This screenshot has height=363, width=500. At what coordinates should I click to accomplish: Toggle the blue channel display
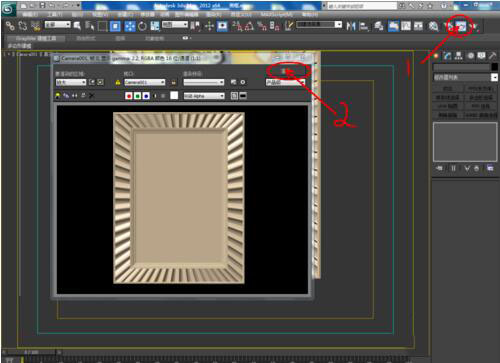146,96
